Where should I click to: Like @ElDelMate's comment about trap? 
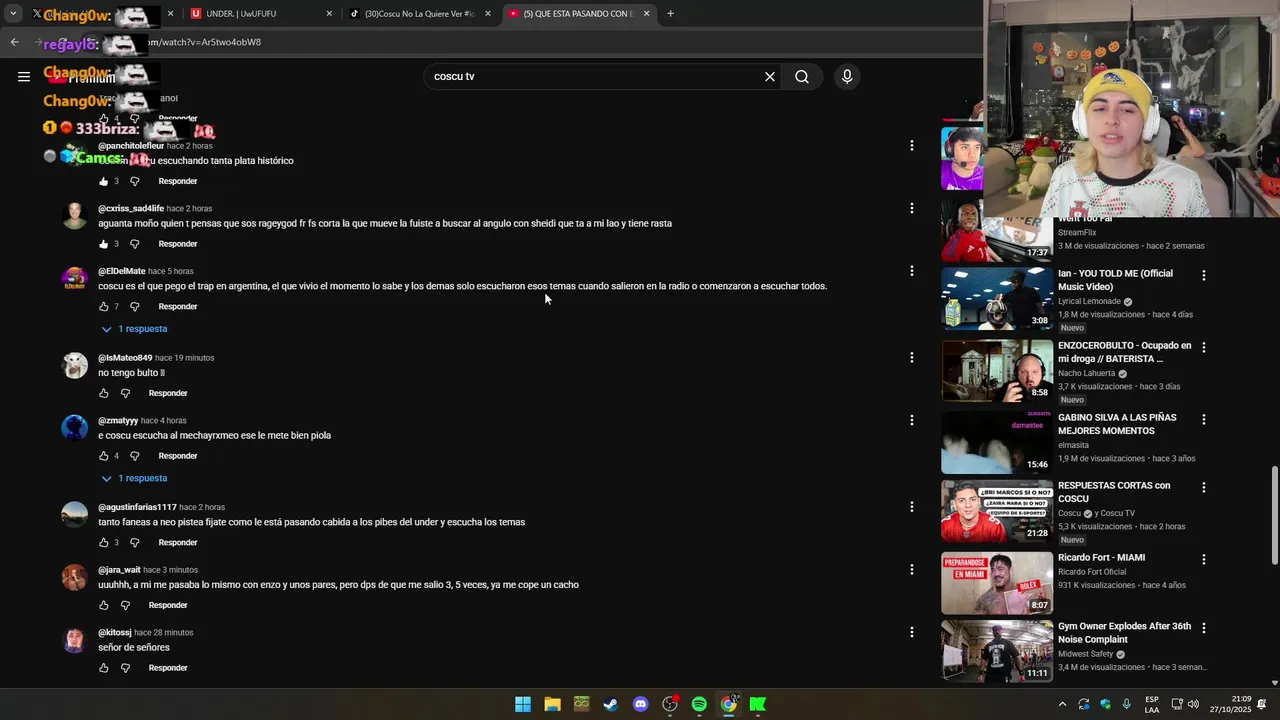click(x=104, y=307)
